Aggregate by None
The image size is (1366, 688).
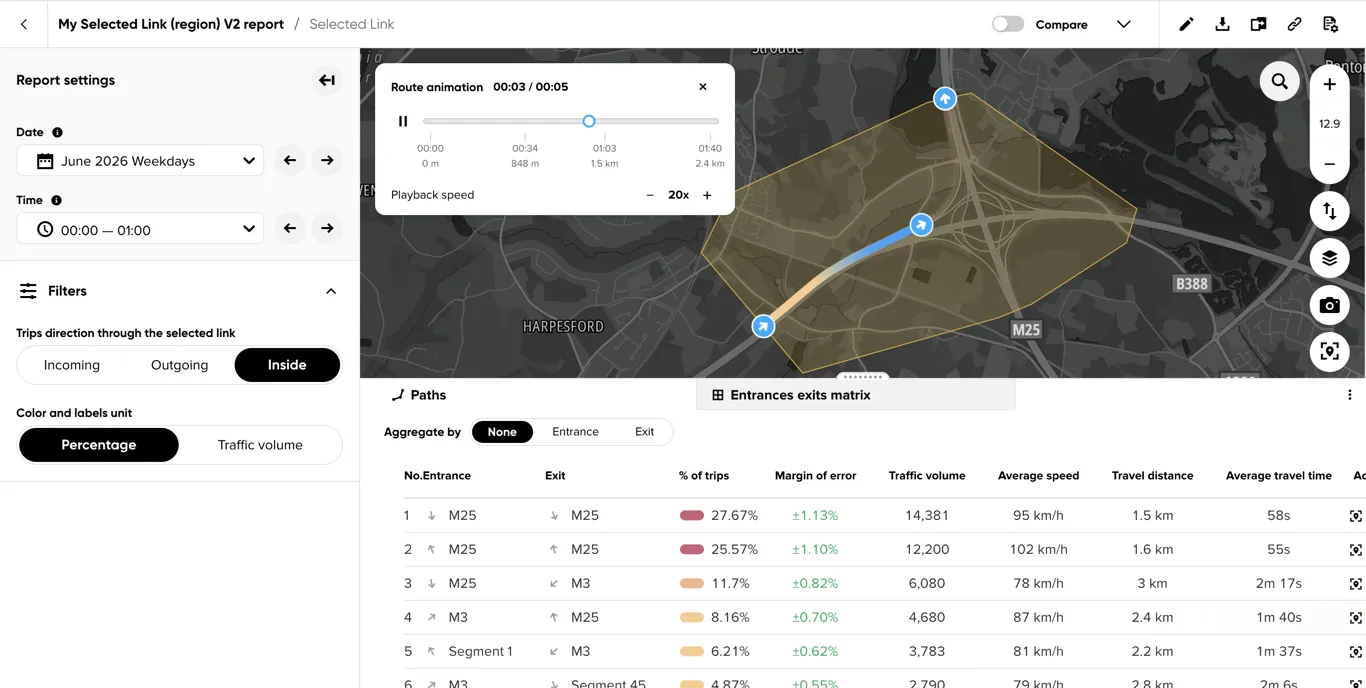click(x=502, y=432)
